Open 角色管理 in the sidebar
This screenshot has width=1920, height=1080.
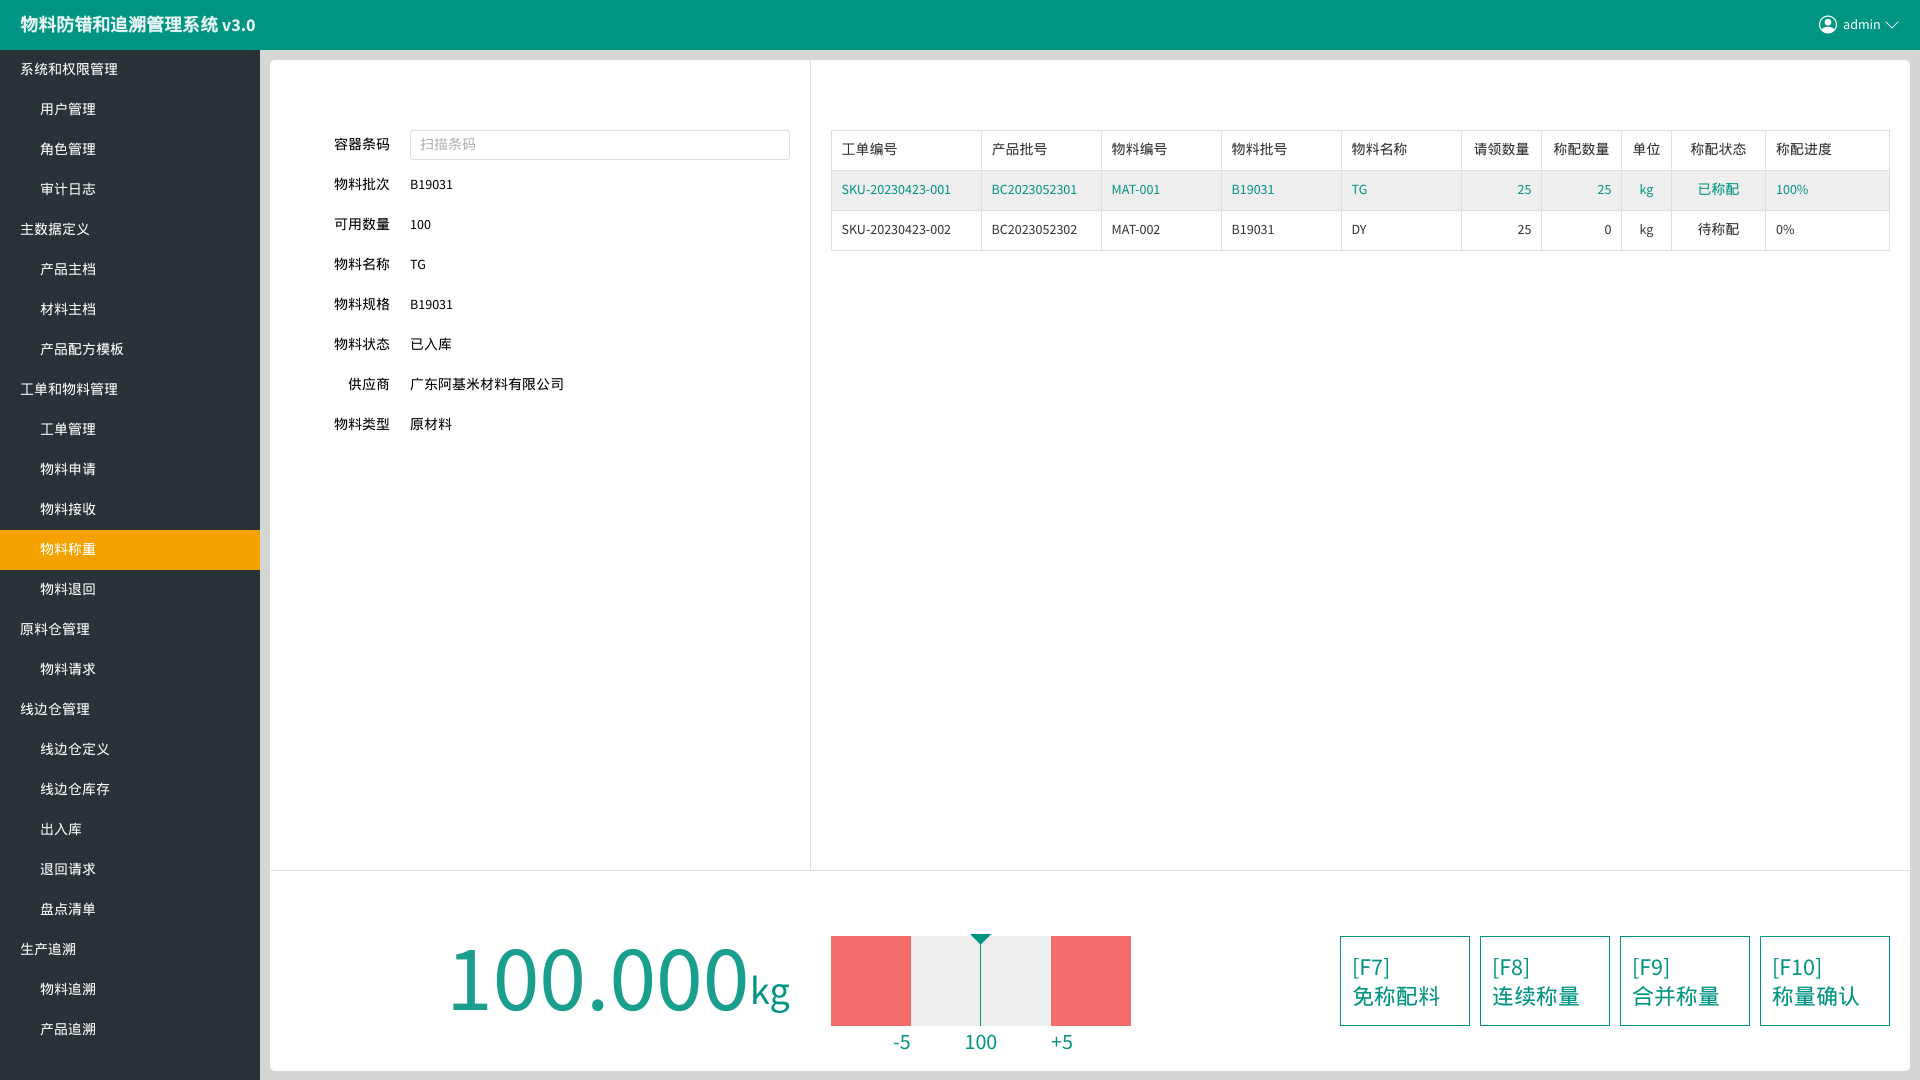(x=130, y=150)
